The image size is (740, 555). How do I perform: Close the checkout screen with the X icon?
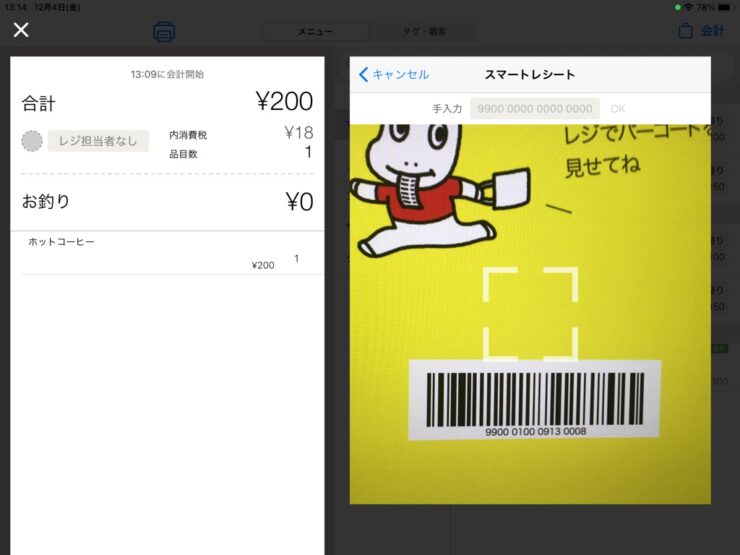tap(21, 30)
